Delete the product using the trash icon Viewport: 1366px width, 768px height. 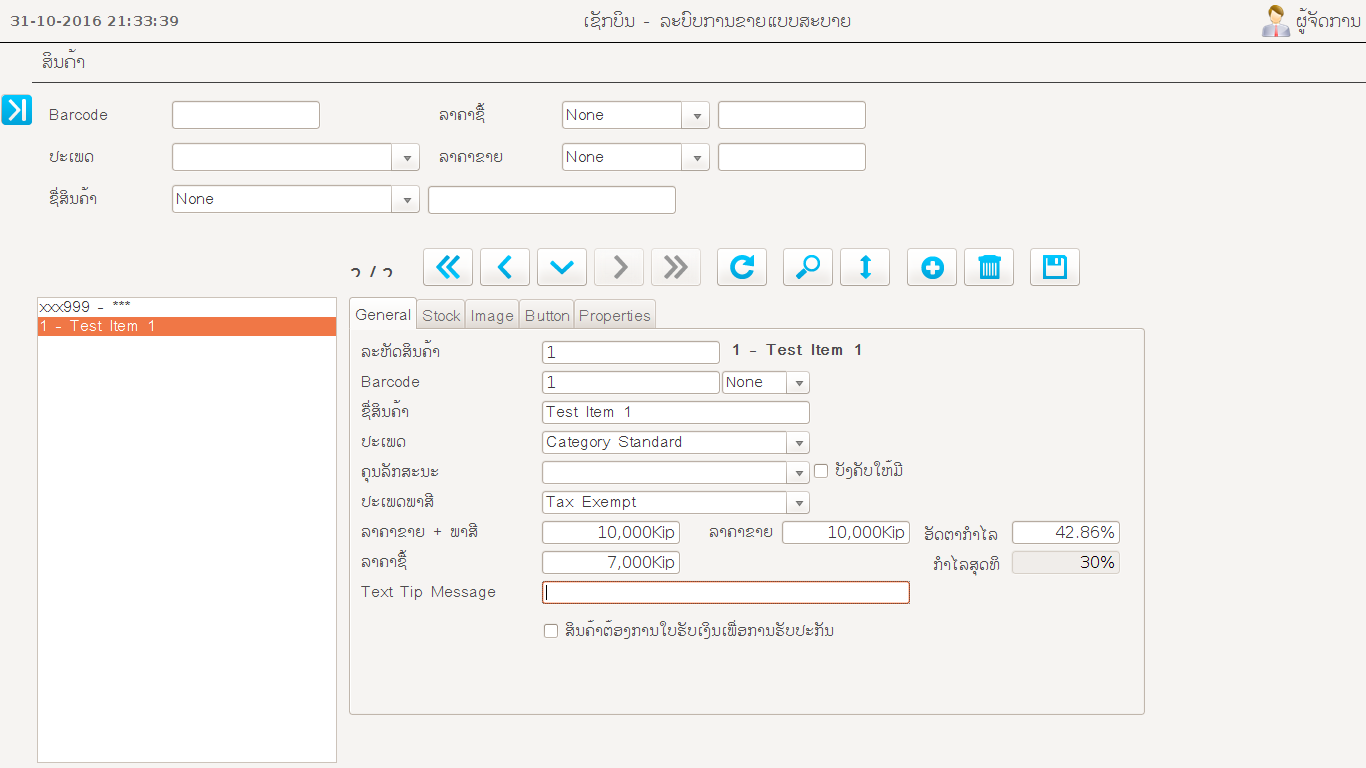[x=989, y=267]
